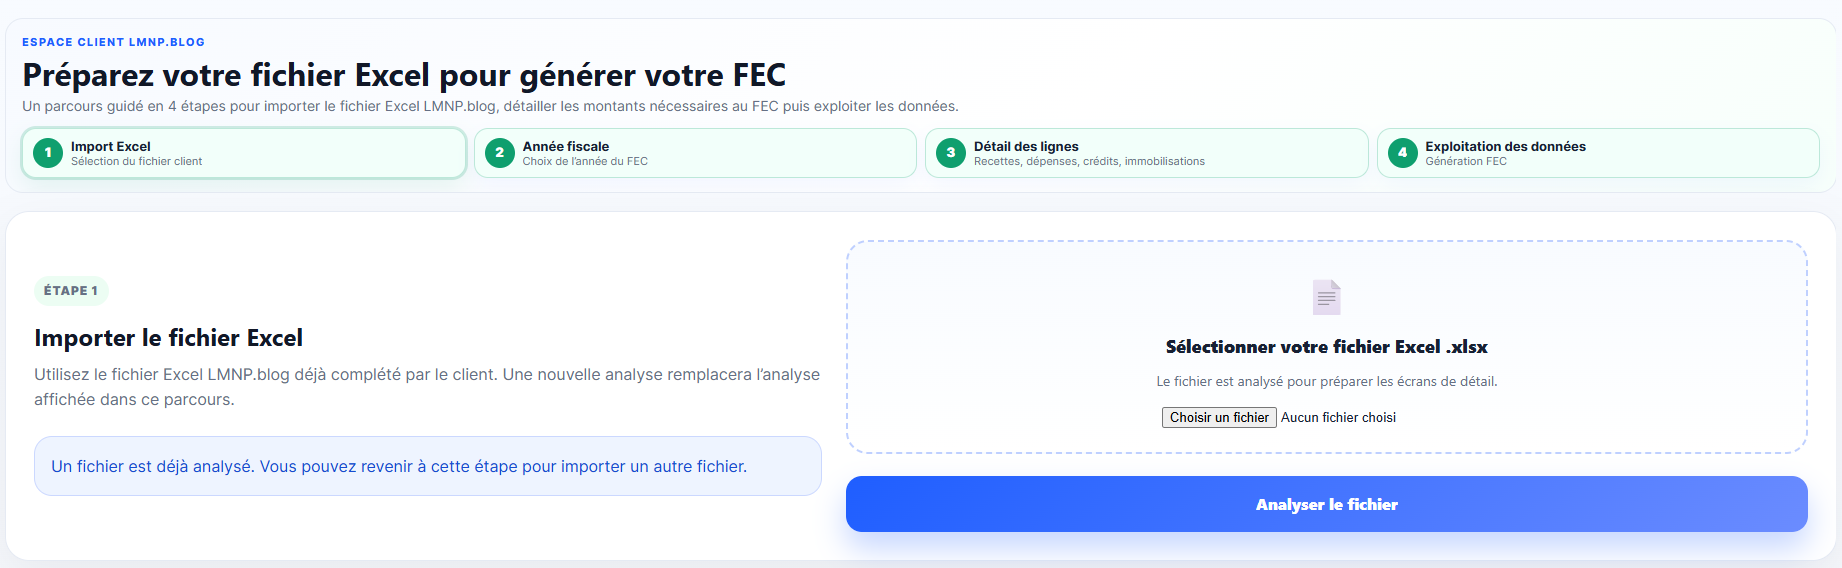
Task: Click the document file icon in dropzone
Action: point(1326,297)
